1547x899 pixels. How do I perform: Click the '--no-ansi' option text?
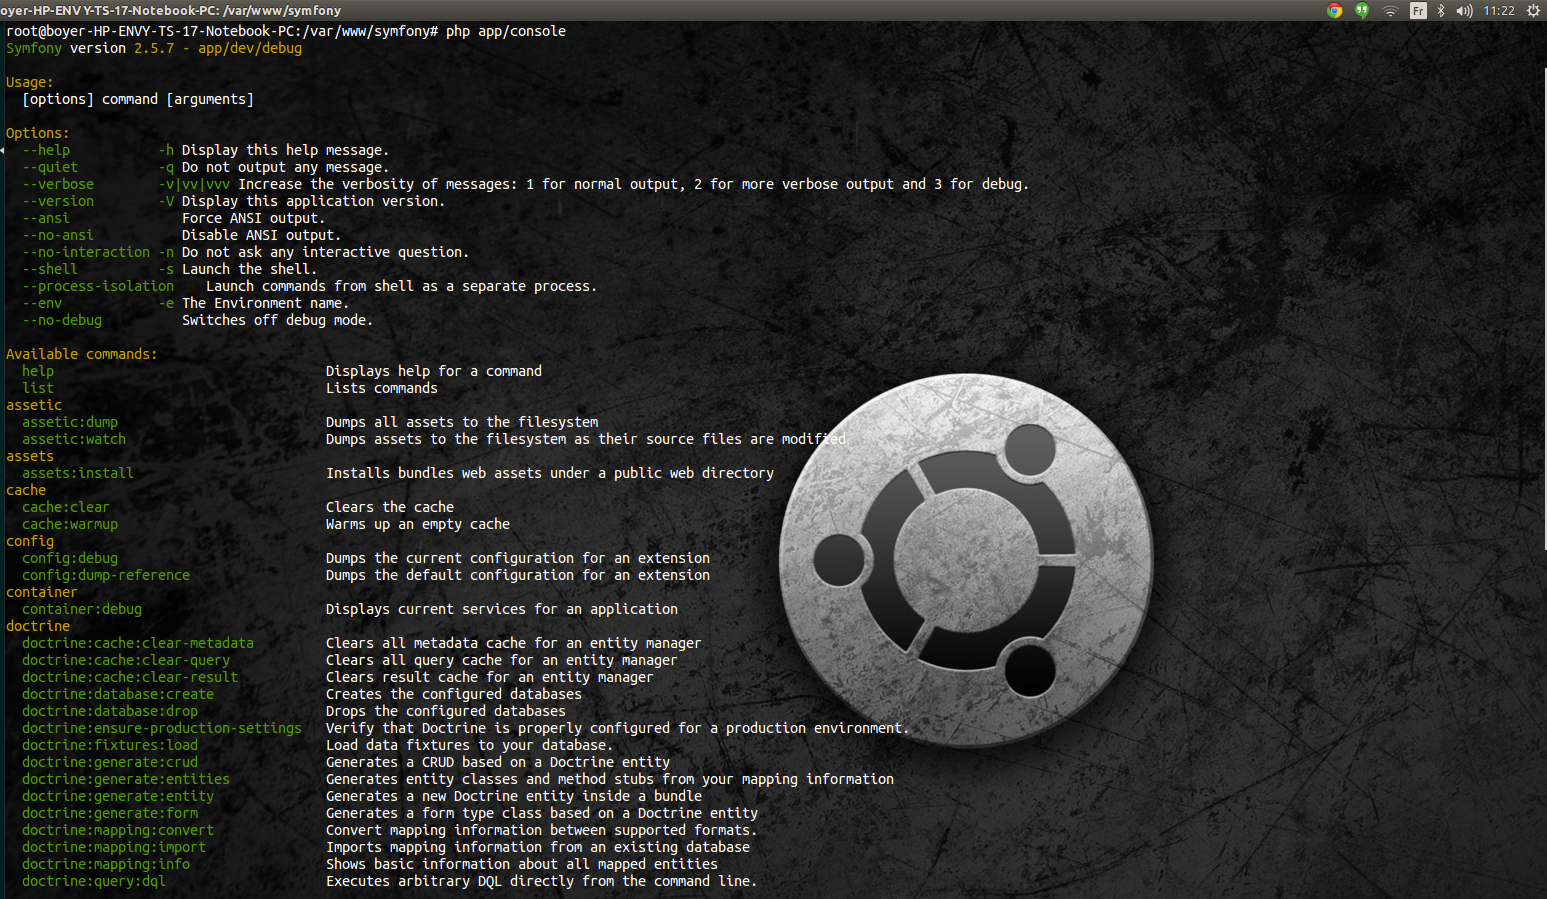point(58,235)
